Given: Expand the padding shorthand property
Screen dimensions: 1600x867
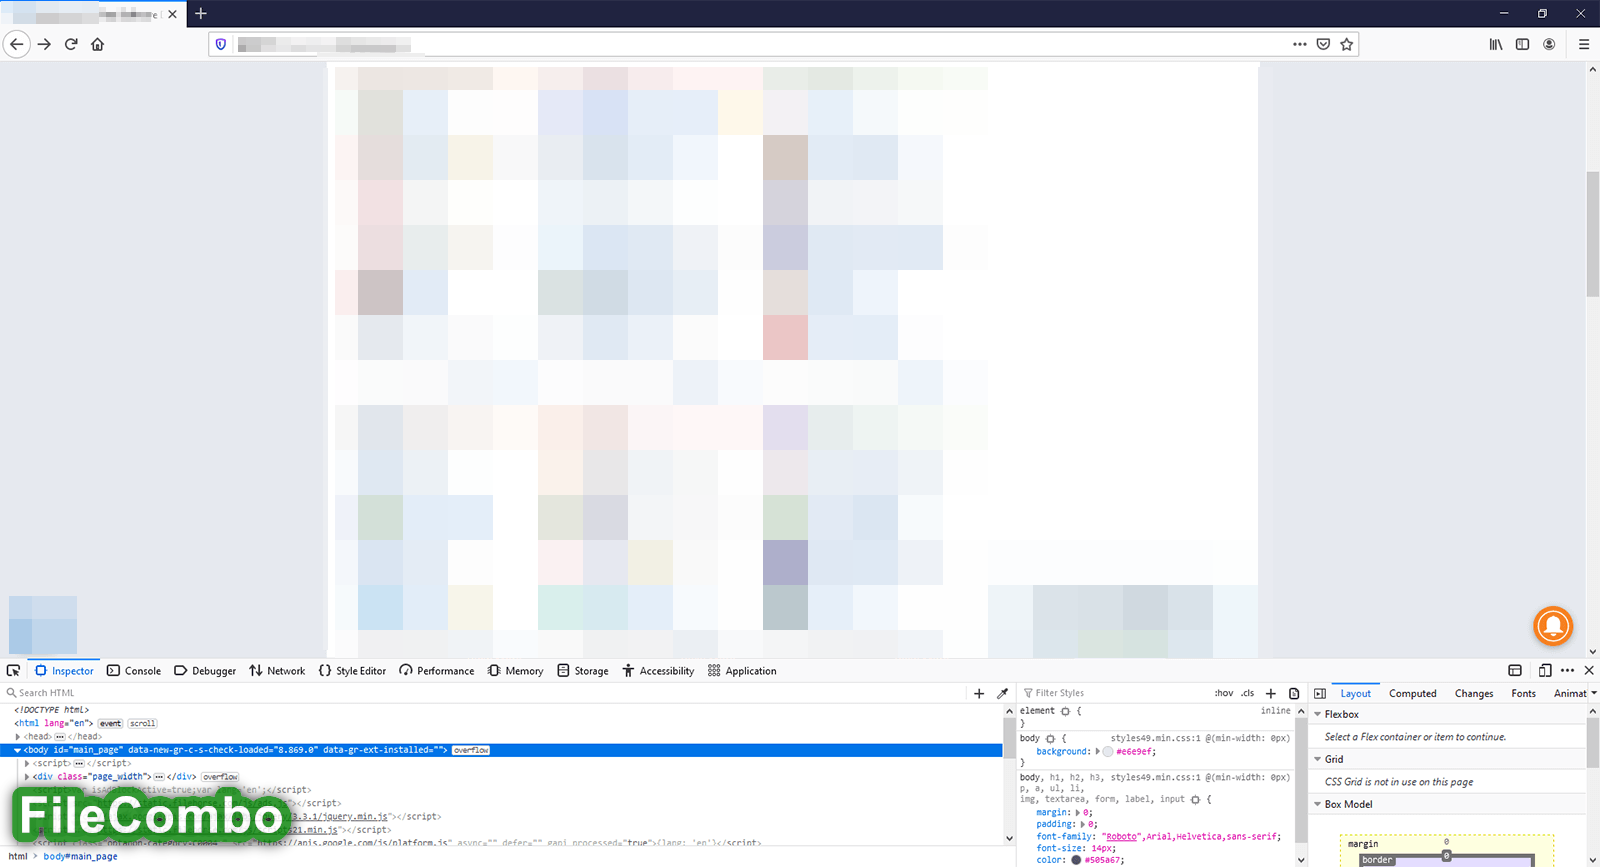Looking at the screenshot, I should tap(1083, 825).
